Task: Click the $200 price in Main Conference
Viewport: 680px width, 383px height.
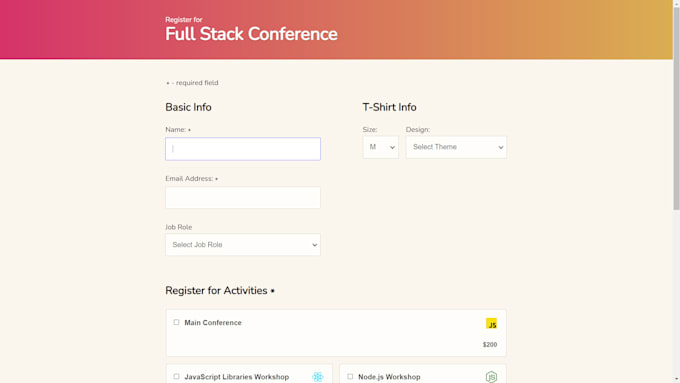Action: (x=490, y=344)
